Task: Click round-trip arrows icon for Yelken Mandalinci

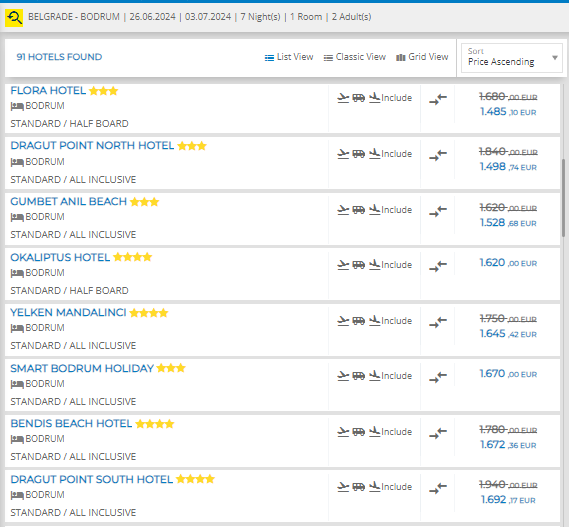Action: 438,322
